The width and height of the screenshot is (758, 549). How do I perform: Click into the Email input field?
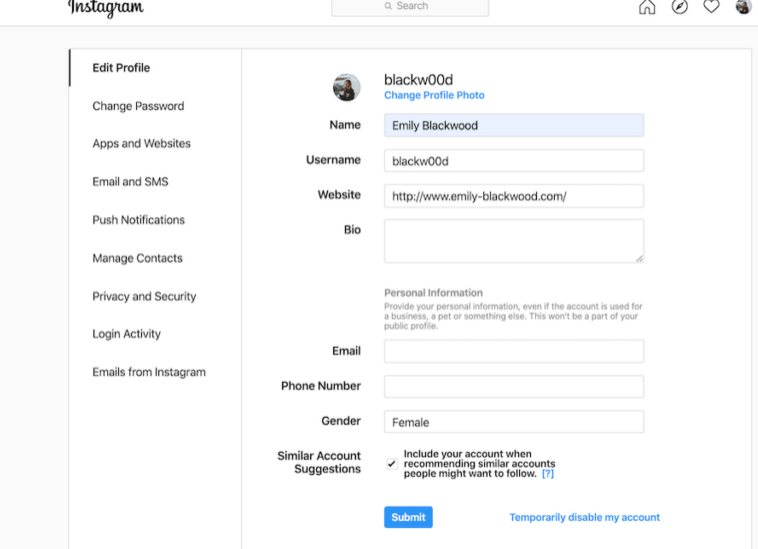tap(514, 351)
